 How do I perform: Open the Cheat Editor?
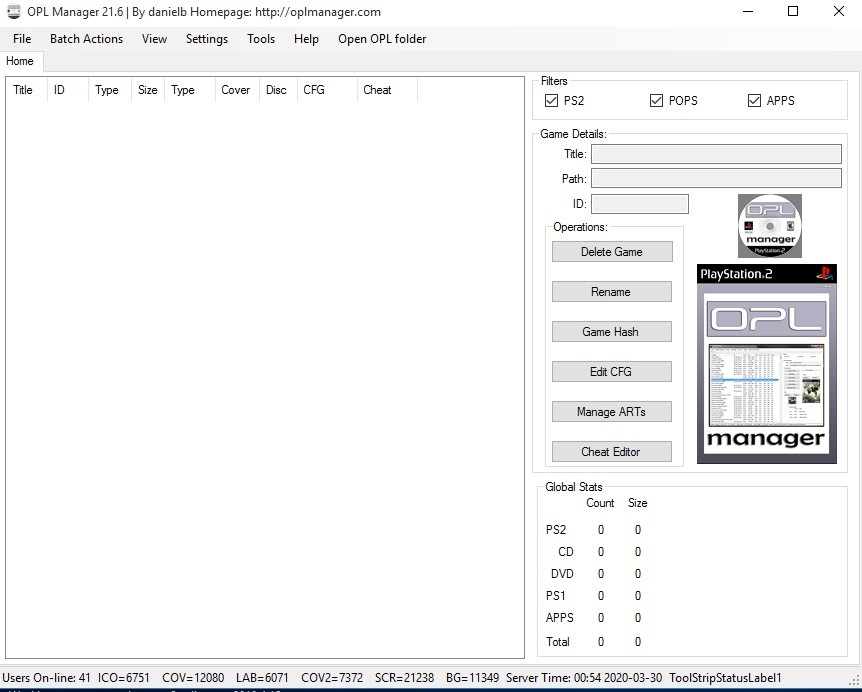[x=611, y=451]
